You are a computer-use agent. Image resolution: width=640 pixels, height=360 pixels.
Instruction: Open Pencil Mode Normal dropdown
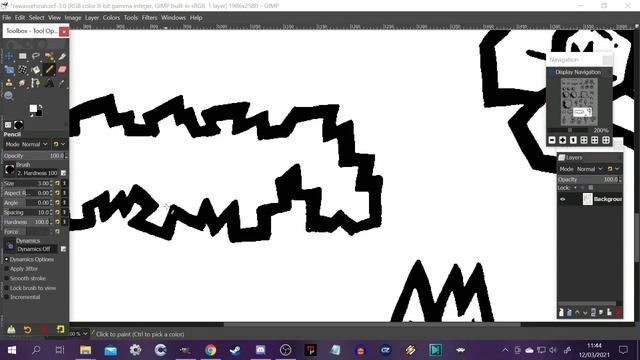pos(26,144)
